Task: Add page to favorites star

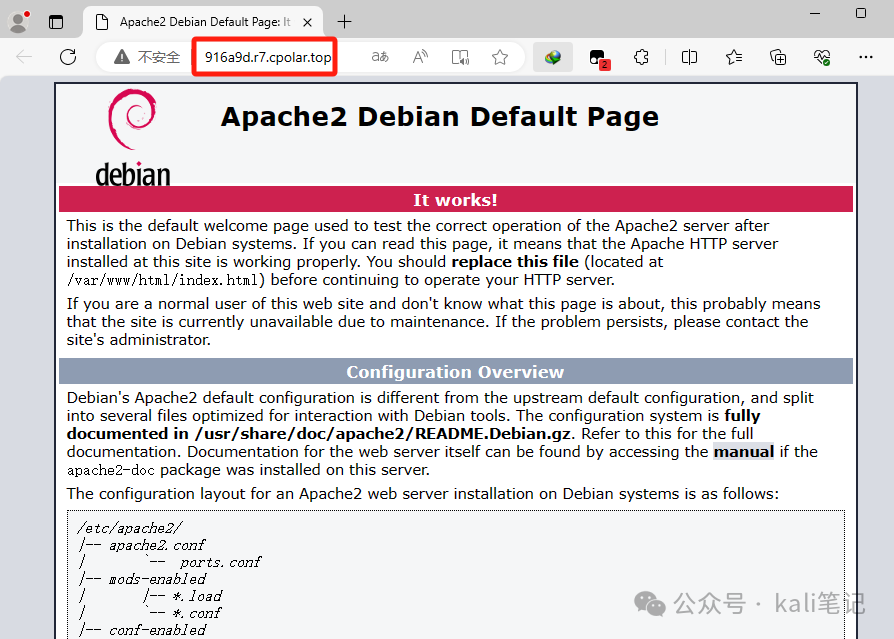Action: tap(500, 57)
